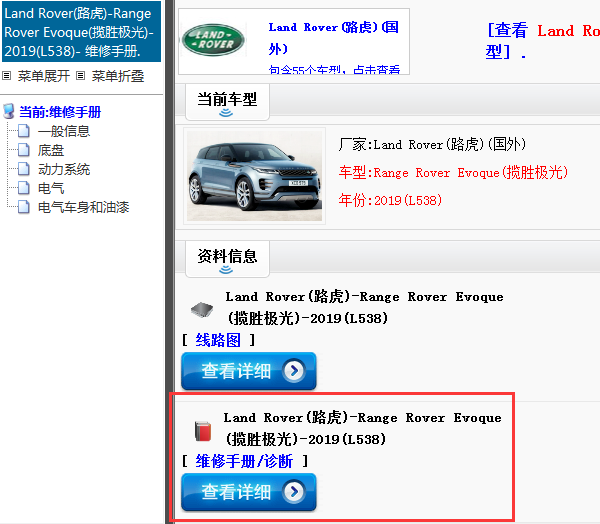600x524 pixels.
Task: Click 车型:Range Rover Evoque(揽胜极光) text
Action: tap(453, 173)
